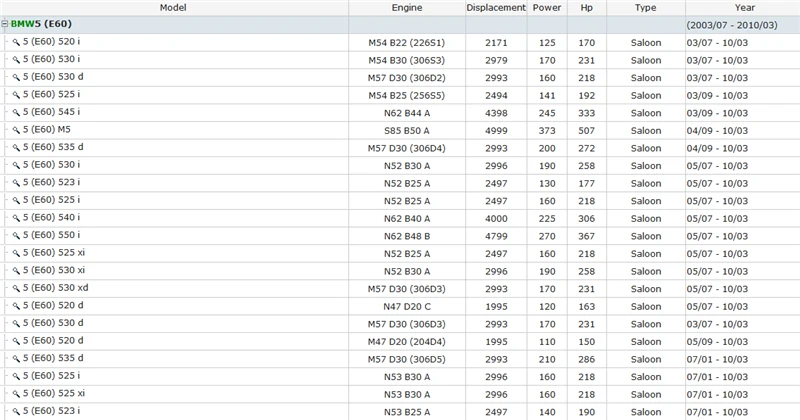Click Hp value 306

[587, 219]
